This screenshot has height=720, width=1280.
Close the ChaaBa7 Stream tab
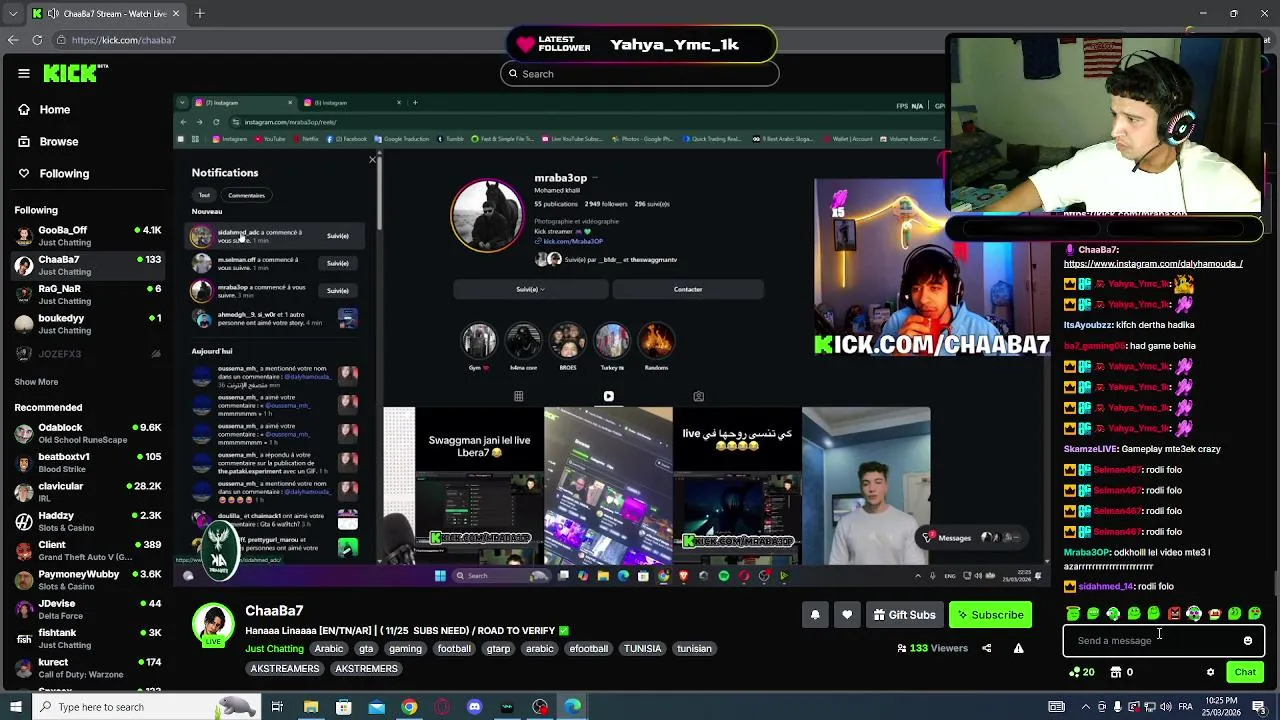click(176, 13)
